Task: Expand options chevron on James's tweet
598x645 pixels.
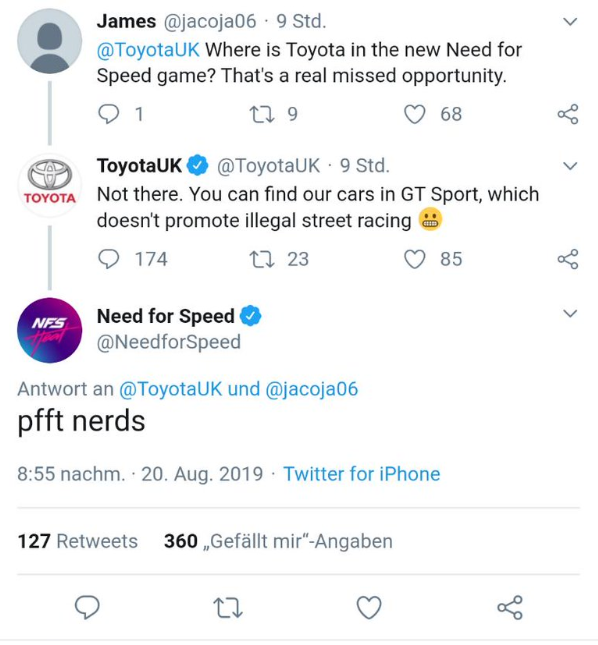Action: point(570,21)
